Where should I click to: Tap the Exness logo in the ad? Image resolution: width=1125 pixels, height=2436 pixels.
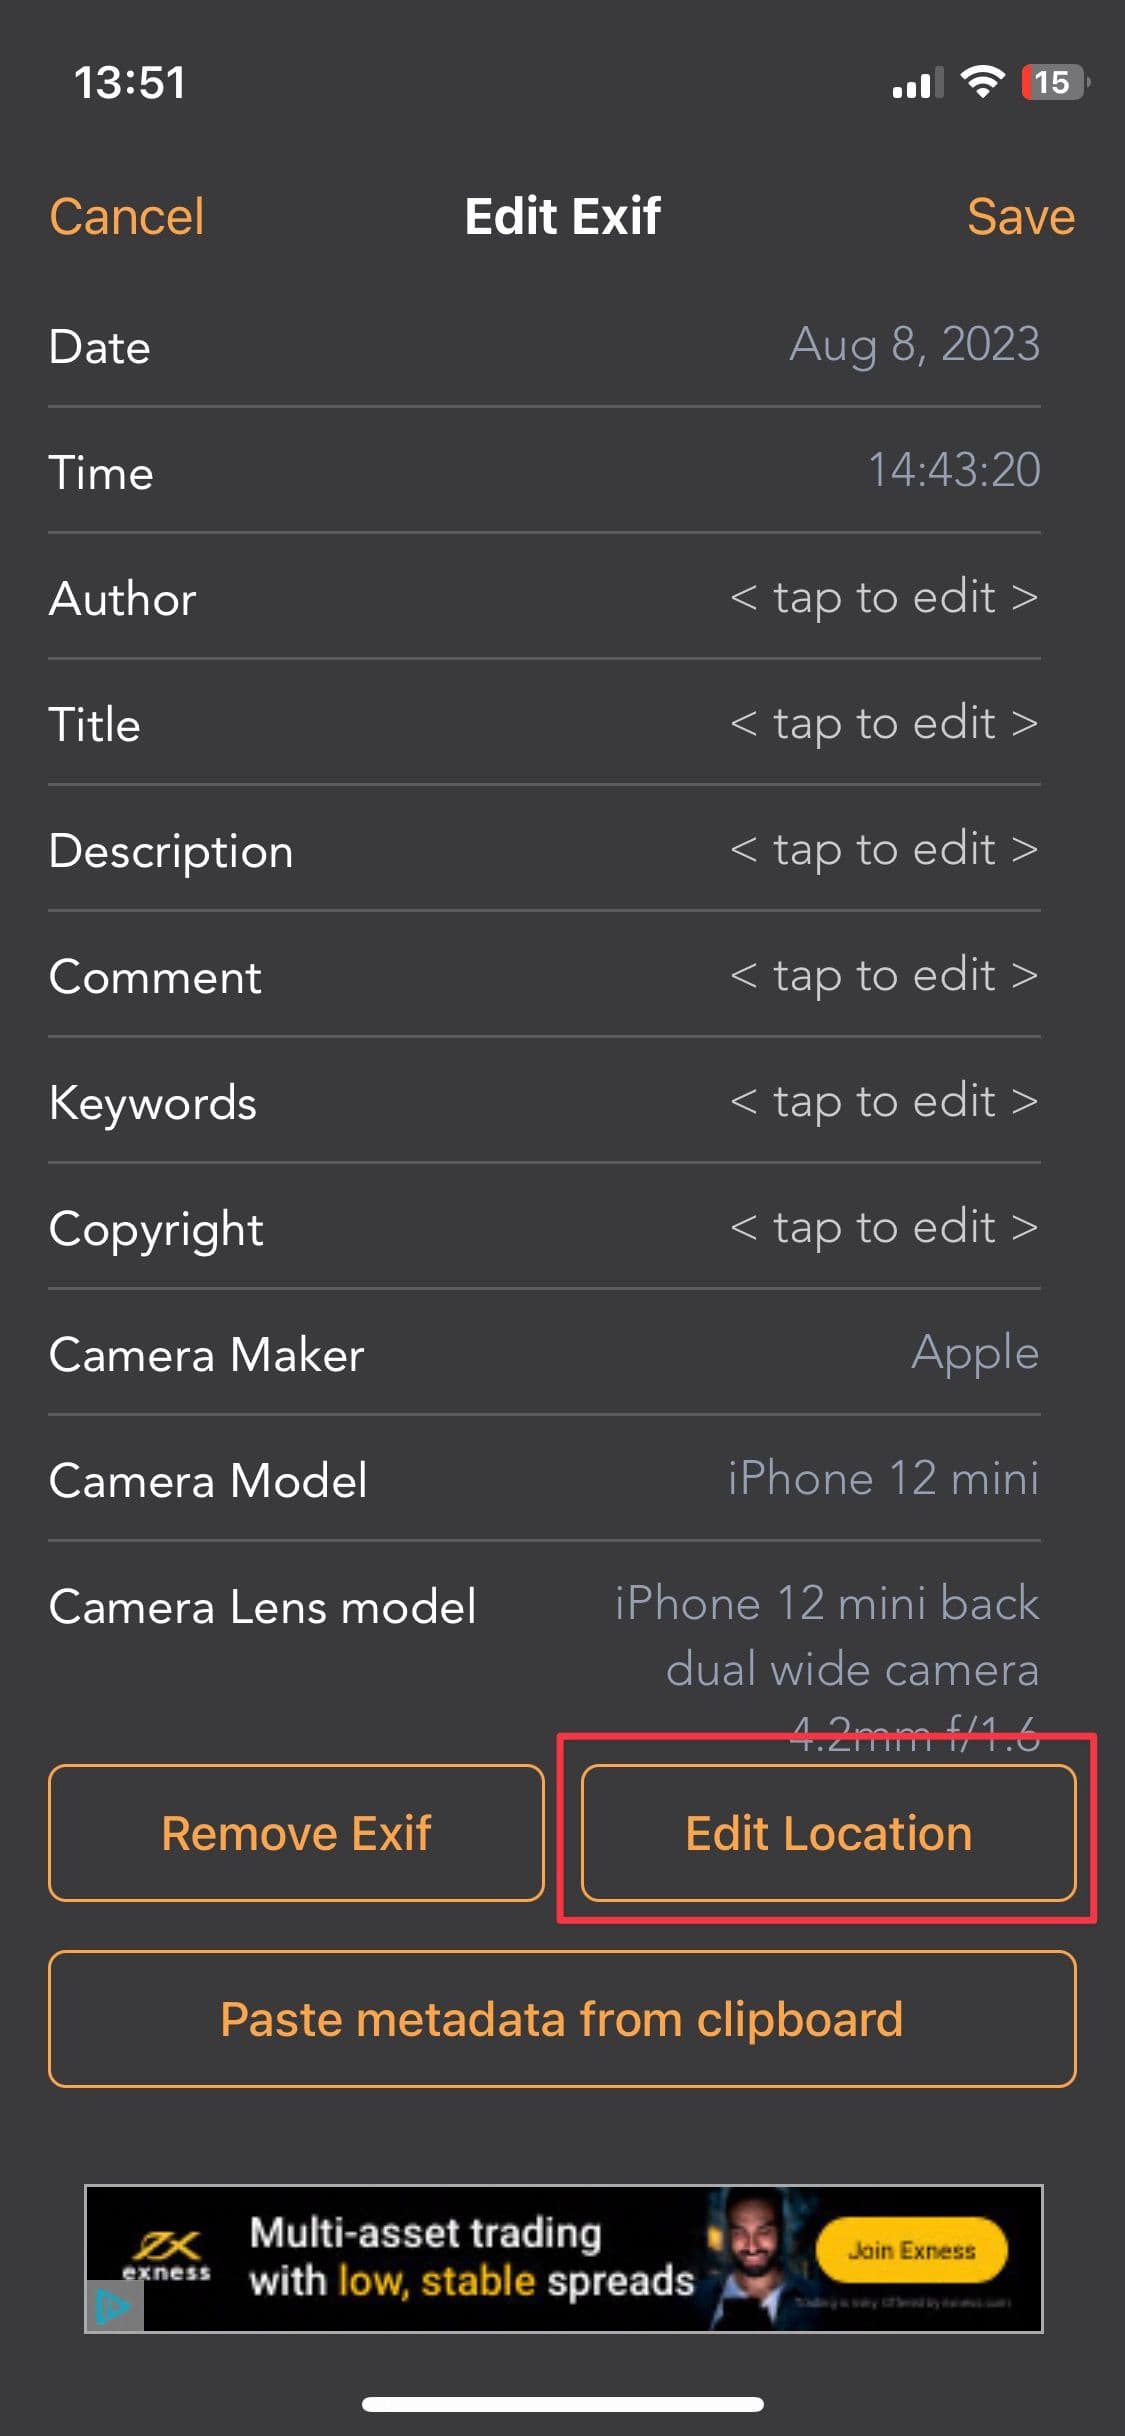pos(167,2255)
